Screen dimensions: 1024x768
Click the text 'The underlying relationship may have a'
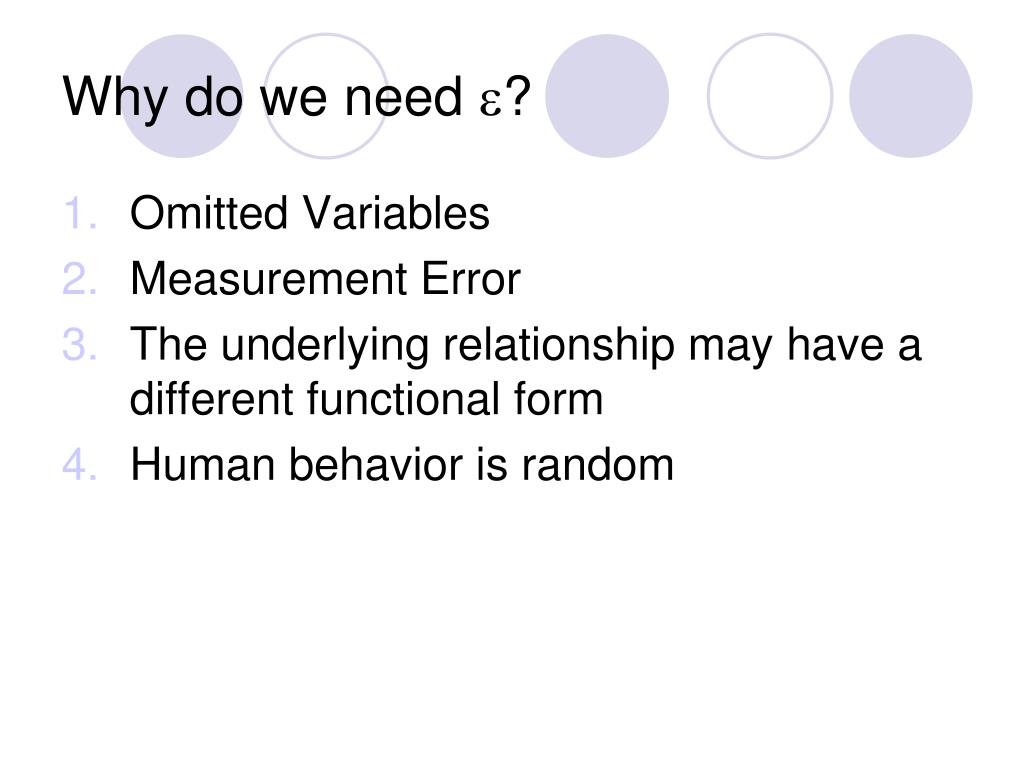pos(526,345)
